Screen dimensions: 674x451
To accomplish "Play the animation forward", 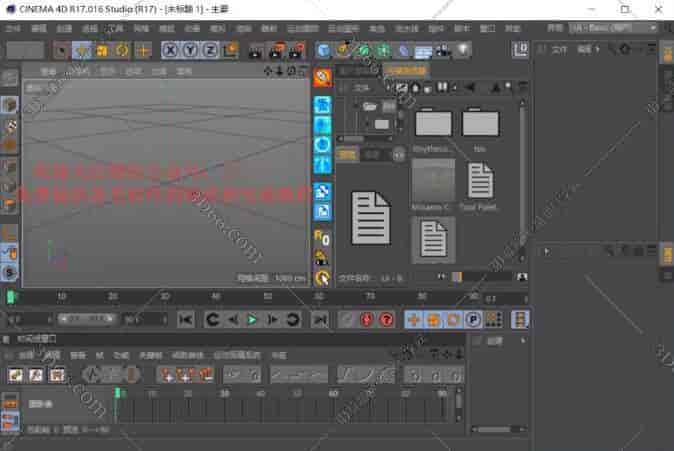I will click(x=252, y=319).
